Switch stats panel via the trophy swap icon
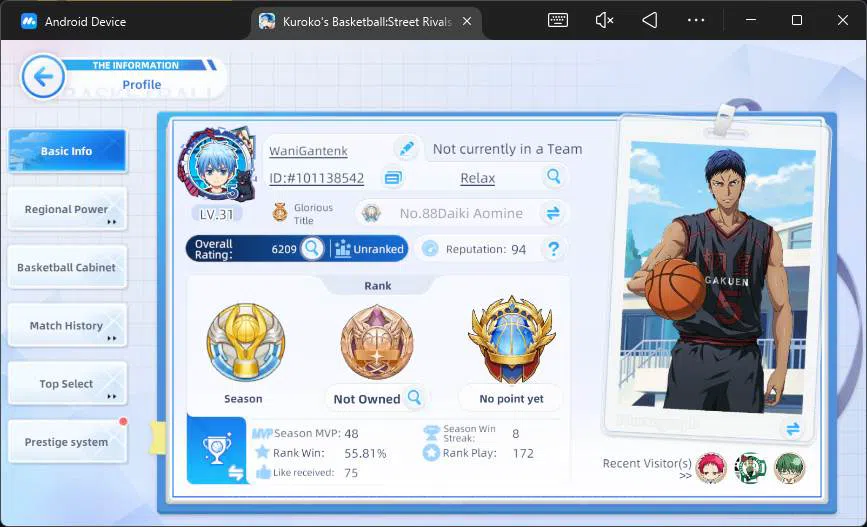The width and height of the screenshot is (867, 527). click(236, 473)
